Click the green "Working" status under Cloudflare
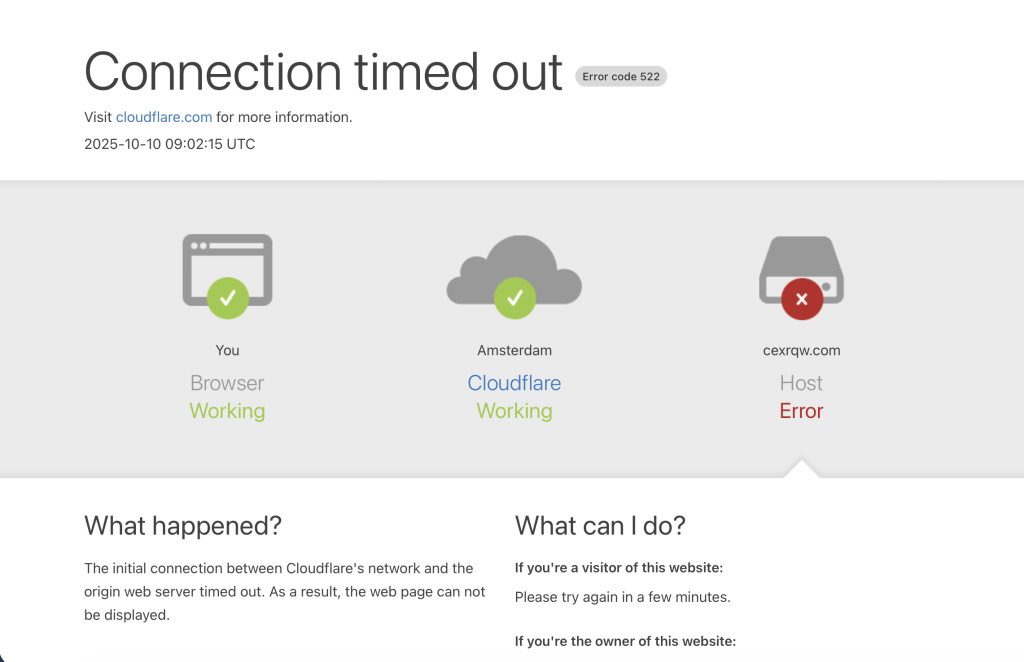1024x662 pixels. click(x=514, y=411)
